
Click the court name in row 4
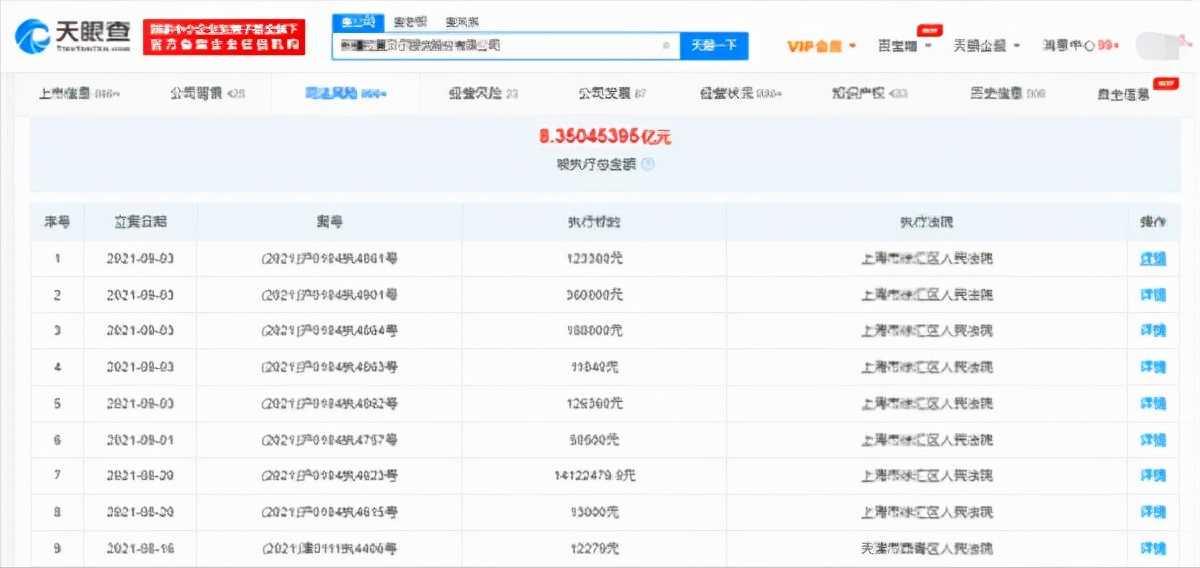pos(925,367)
